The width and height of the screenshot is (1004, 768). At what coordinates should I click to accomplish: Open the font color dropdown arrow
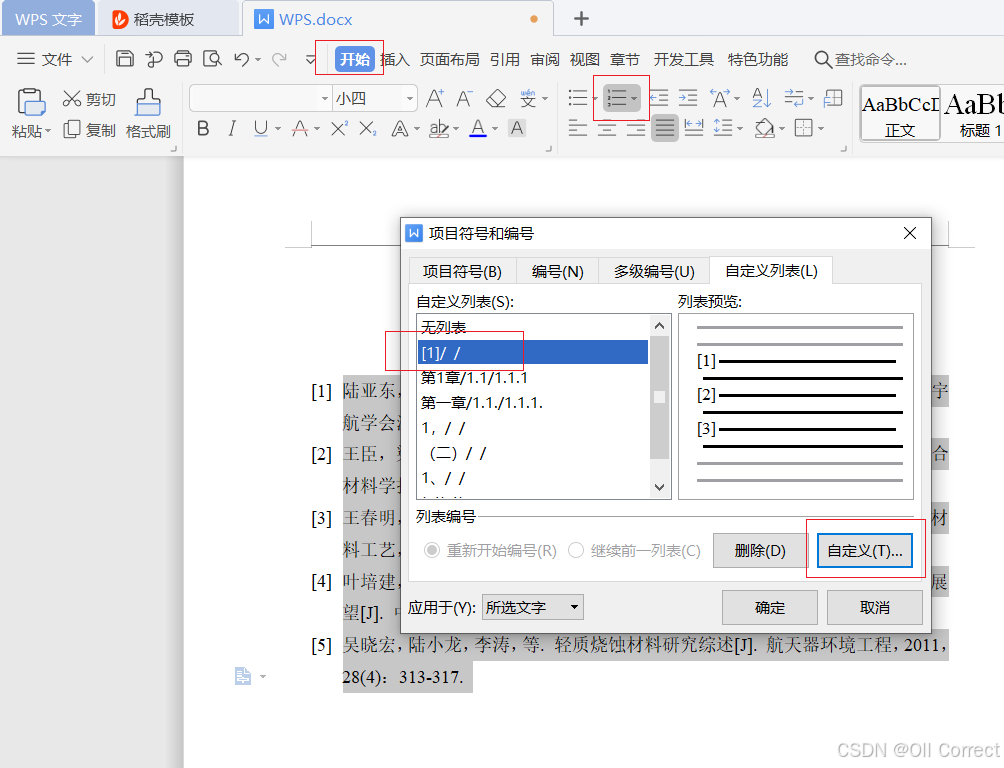pos(495,129)
